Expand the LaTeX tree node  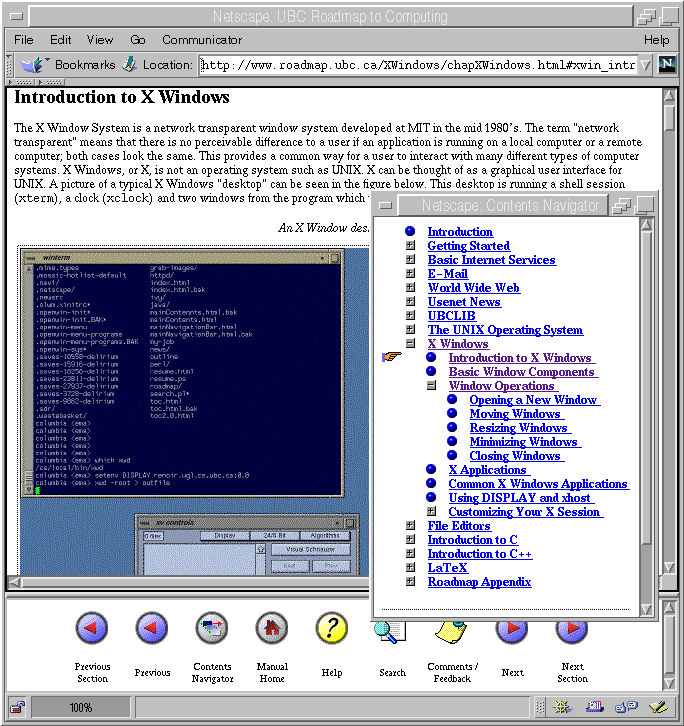coord(410,567)
